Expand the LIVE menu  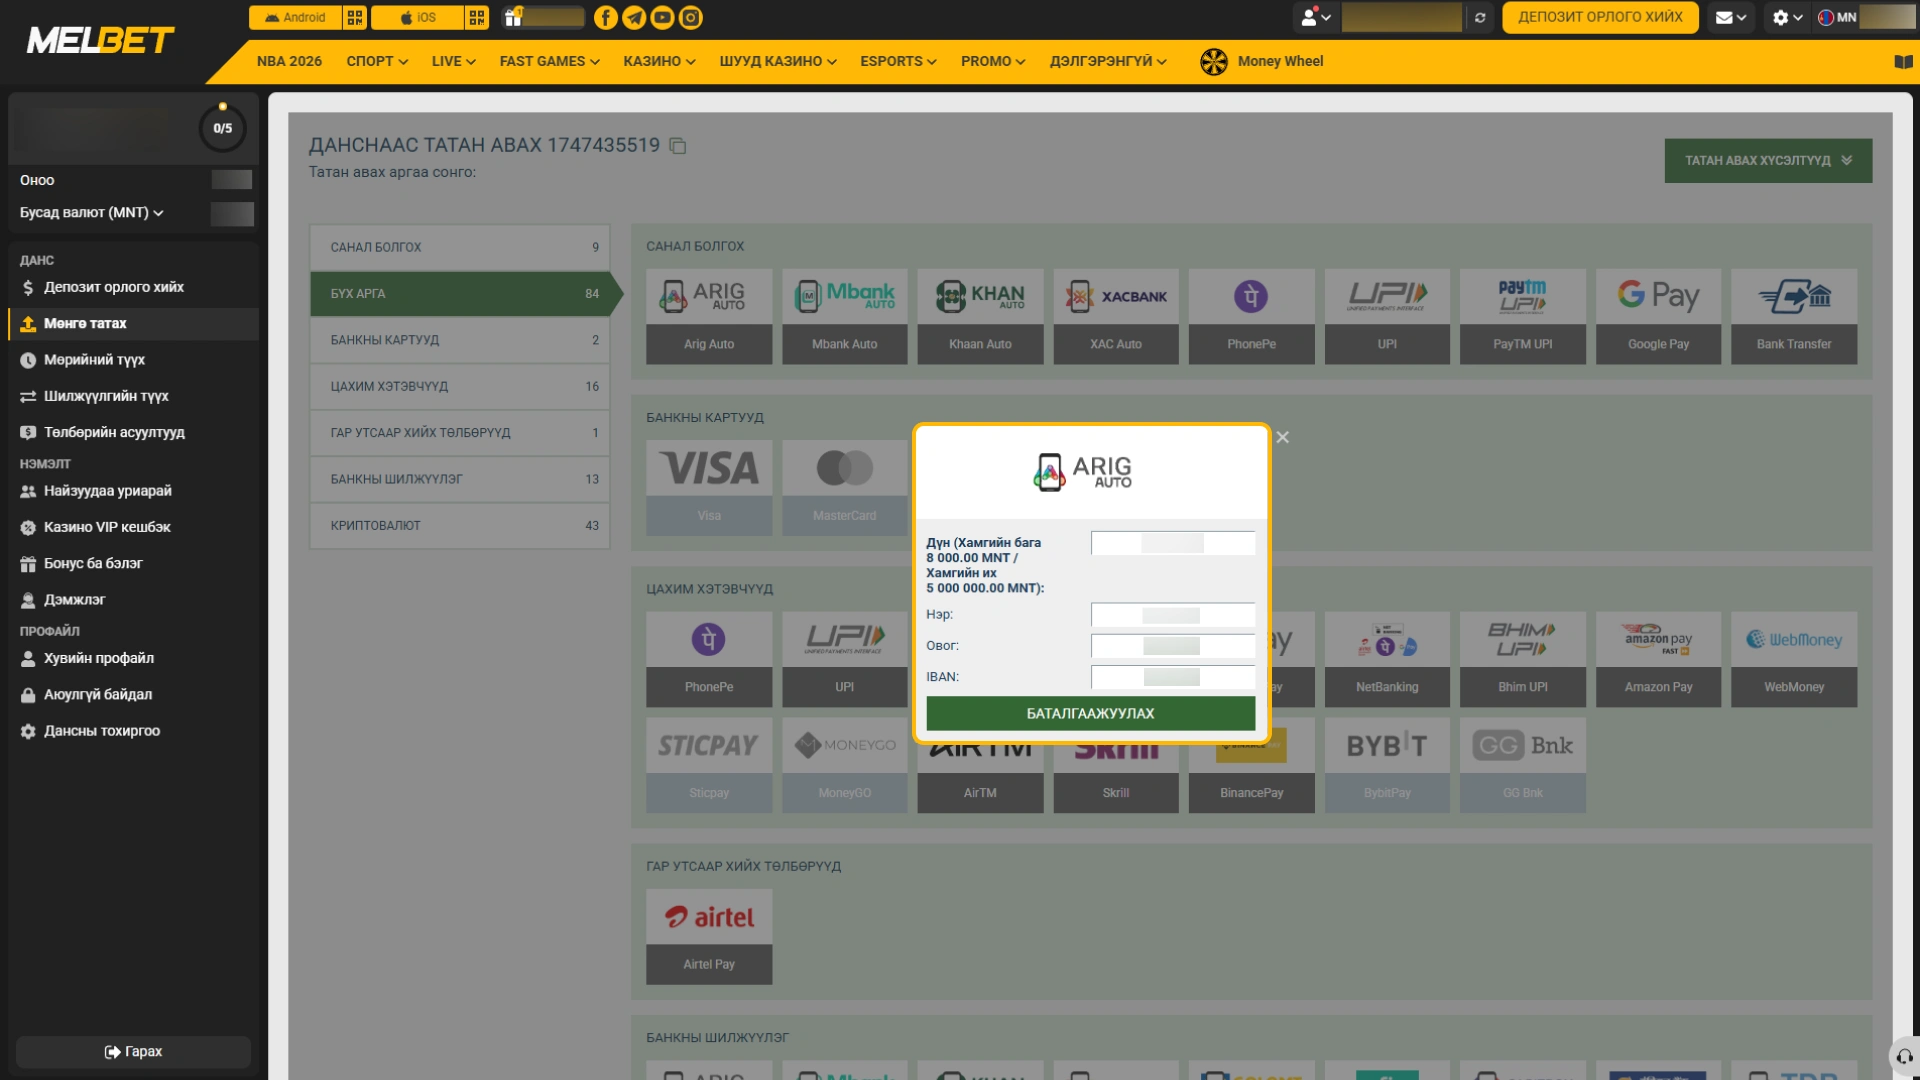(x=453, y=61)
